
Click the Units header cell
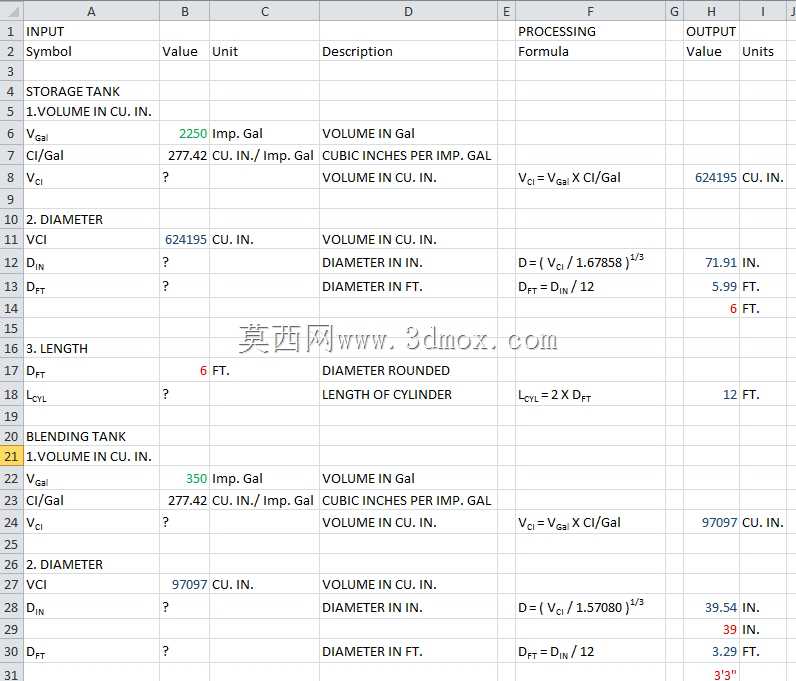[762, 51]
